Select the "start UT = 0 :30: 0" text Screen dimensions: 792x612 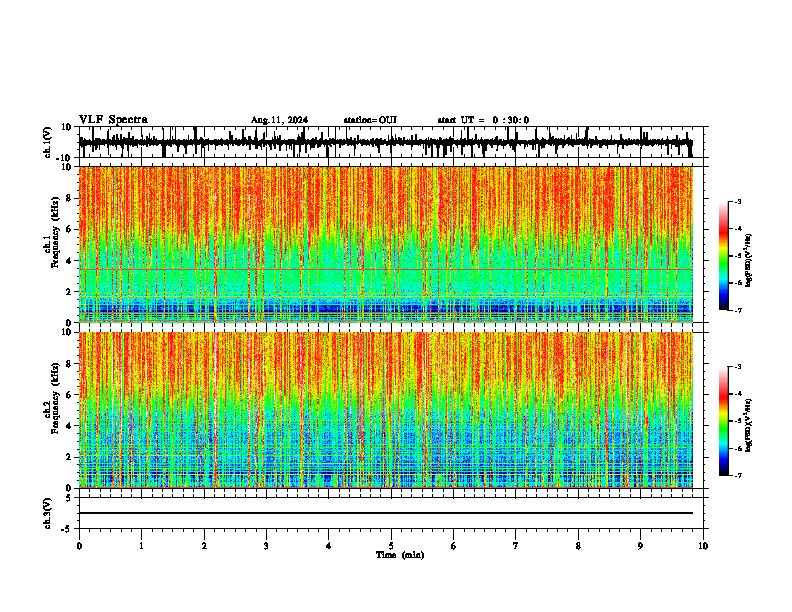point(483,120)
